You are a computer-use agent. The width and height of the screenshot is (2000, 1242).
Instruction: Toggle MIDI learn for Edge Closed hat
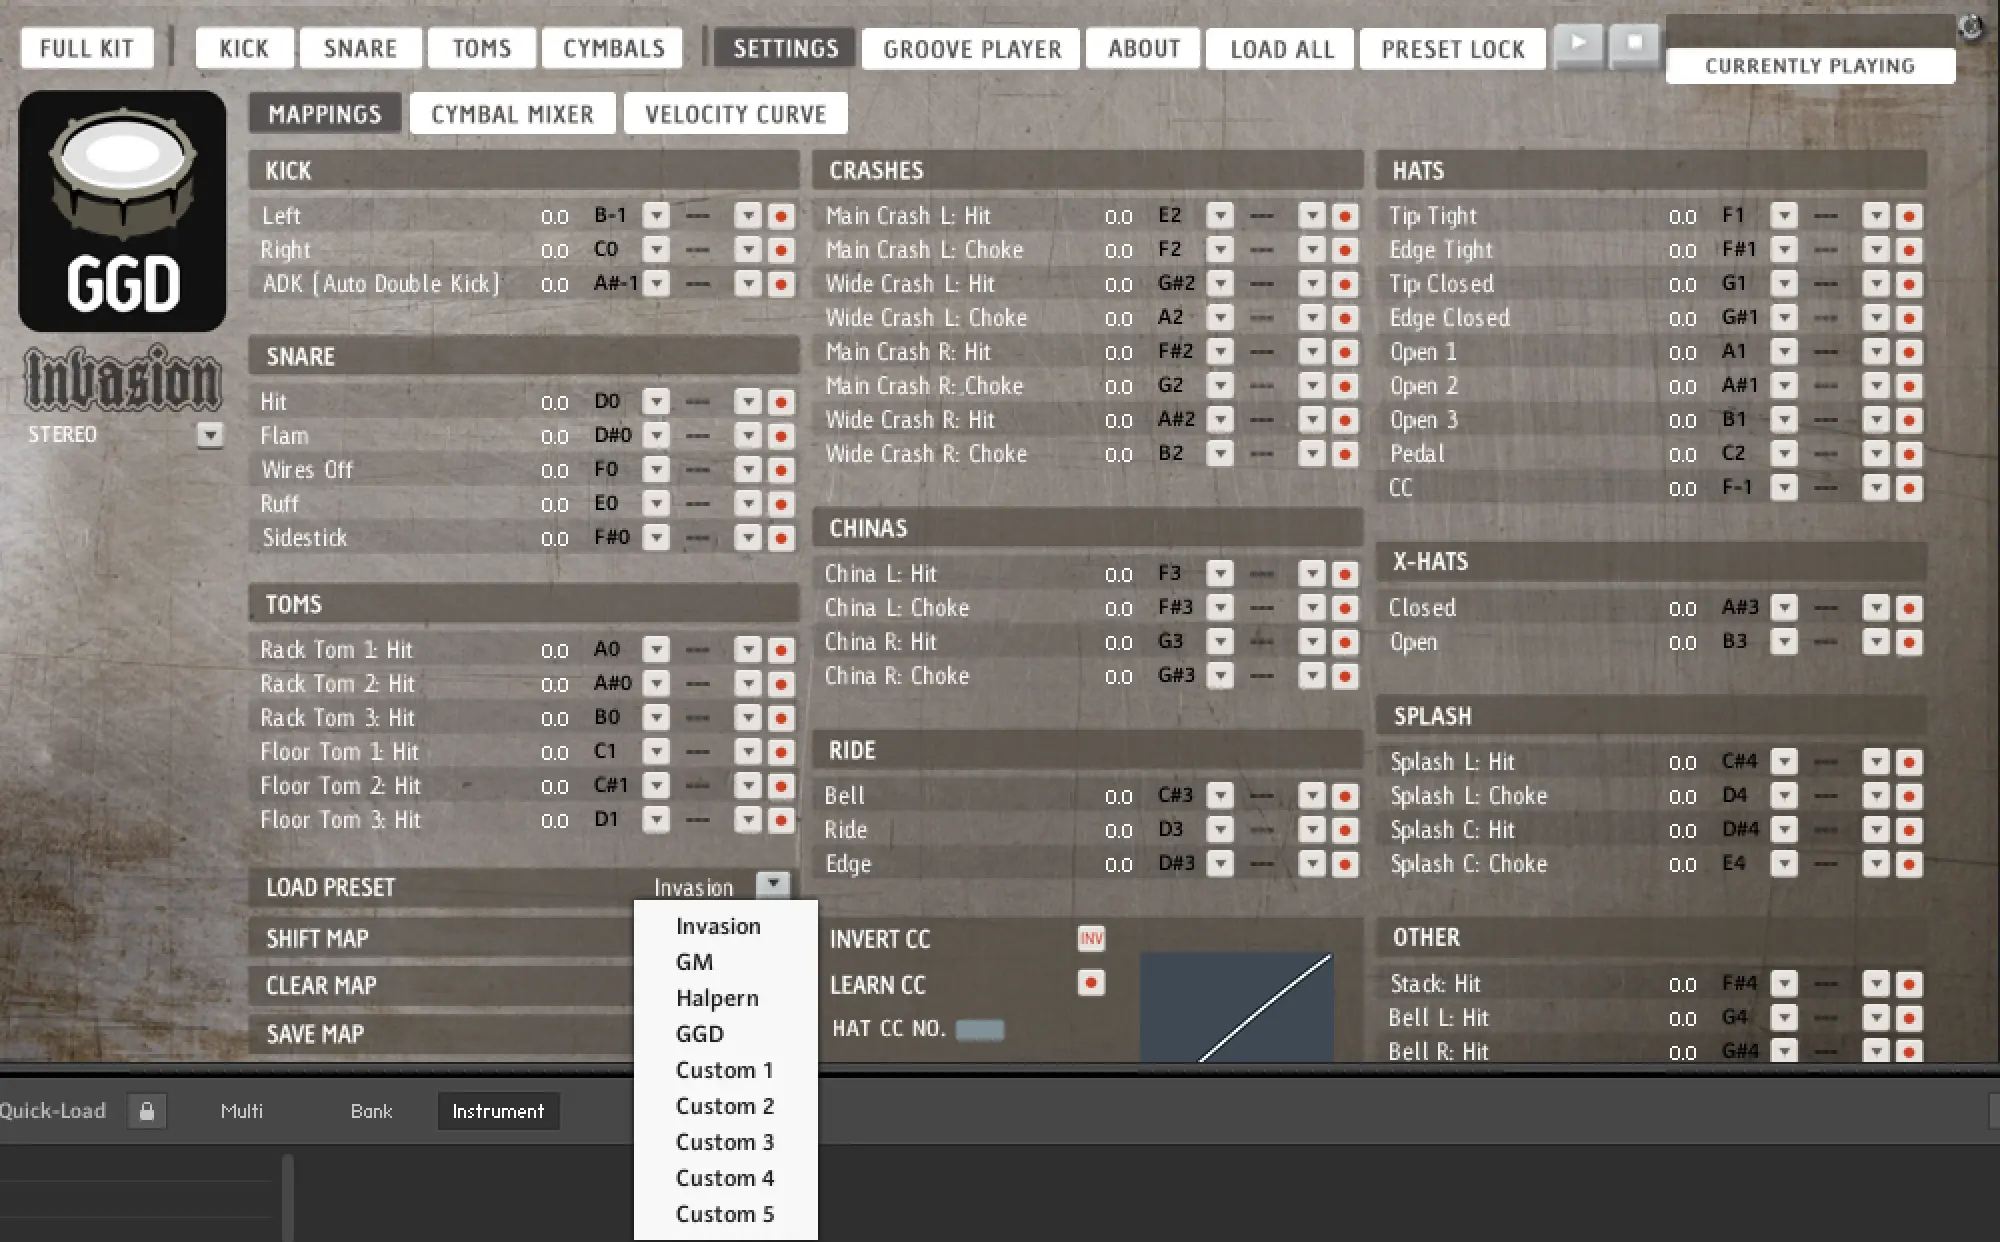[x=1909, y=318]
